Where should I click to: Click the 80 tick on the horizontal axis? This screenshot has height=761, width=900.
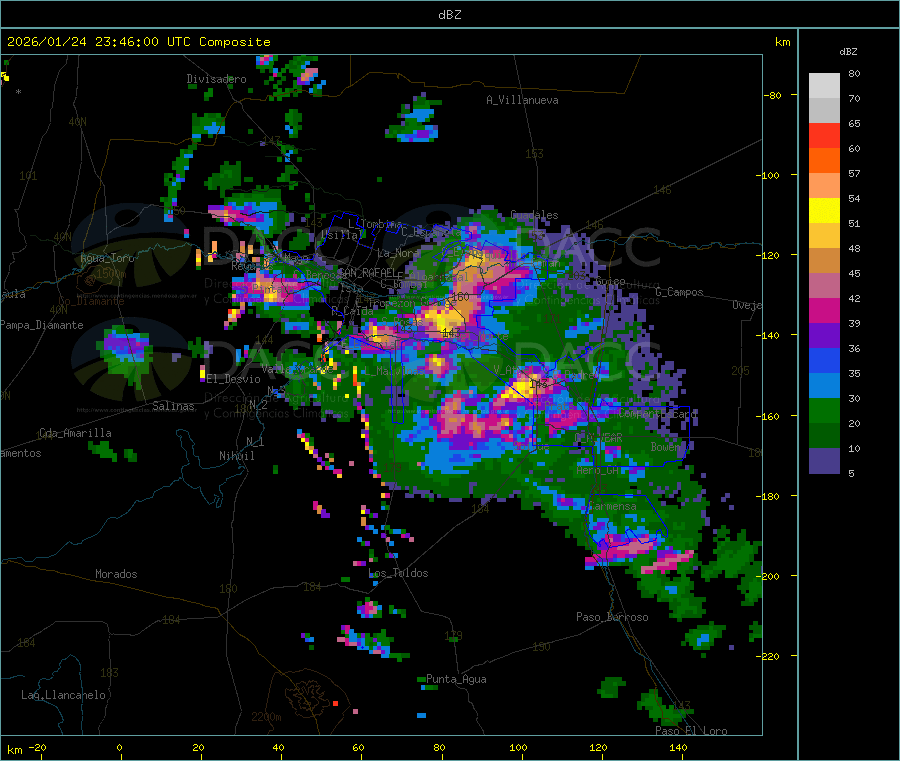[x=439, y=747]
